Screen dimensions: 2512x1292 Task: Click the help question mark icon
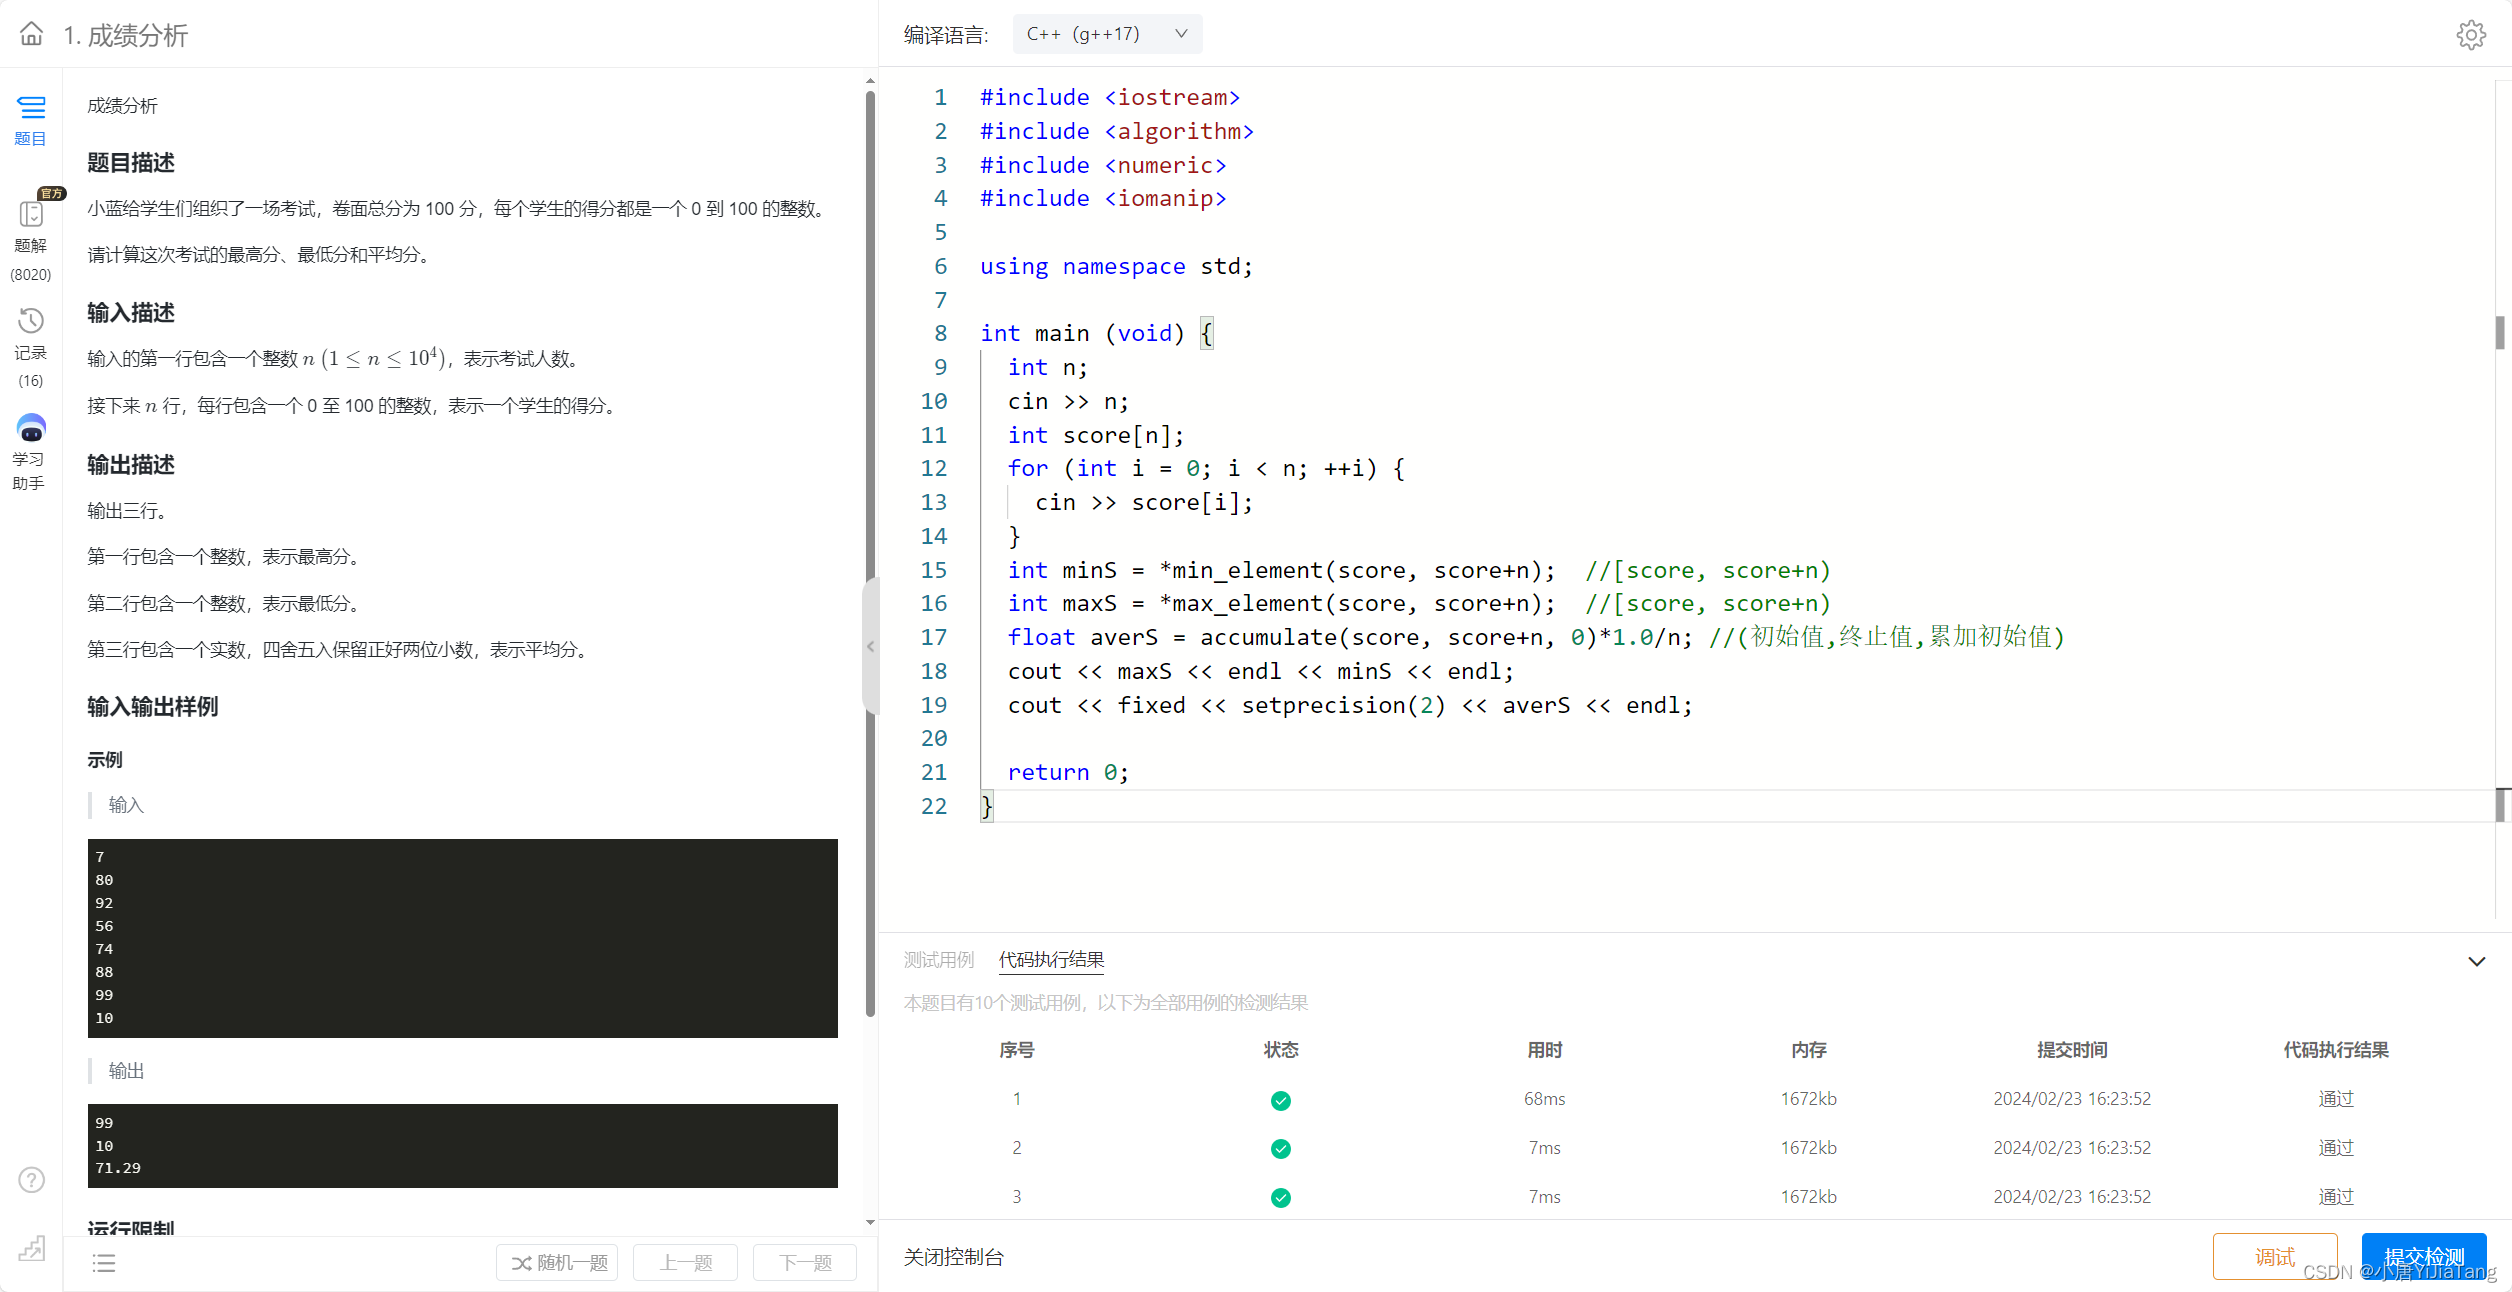click(31, 1180)
